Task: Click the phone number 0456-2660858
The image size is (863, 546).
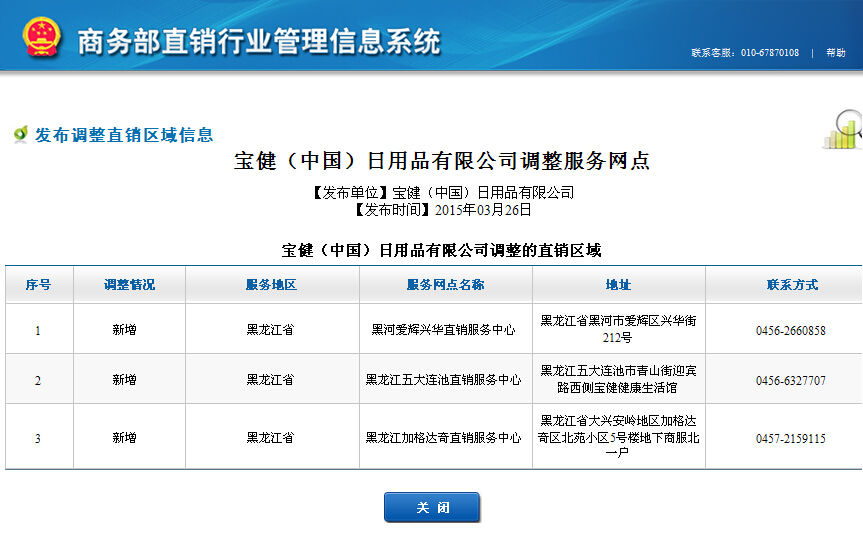Action: pyautogui.click(x=790, y=330)
